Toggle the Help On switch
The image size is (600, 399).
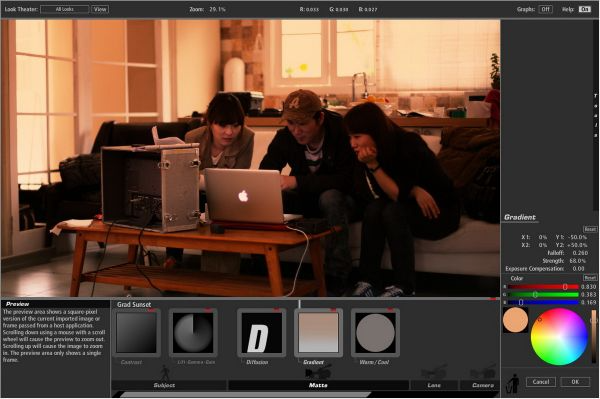tap(585, 9)
